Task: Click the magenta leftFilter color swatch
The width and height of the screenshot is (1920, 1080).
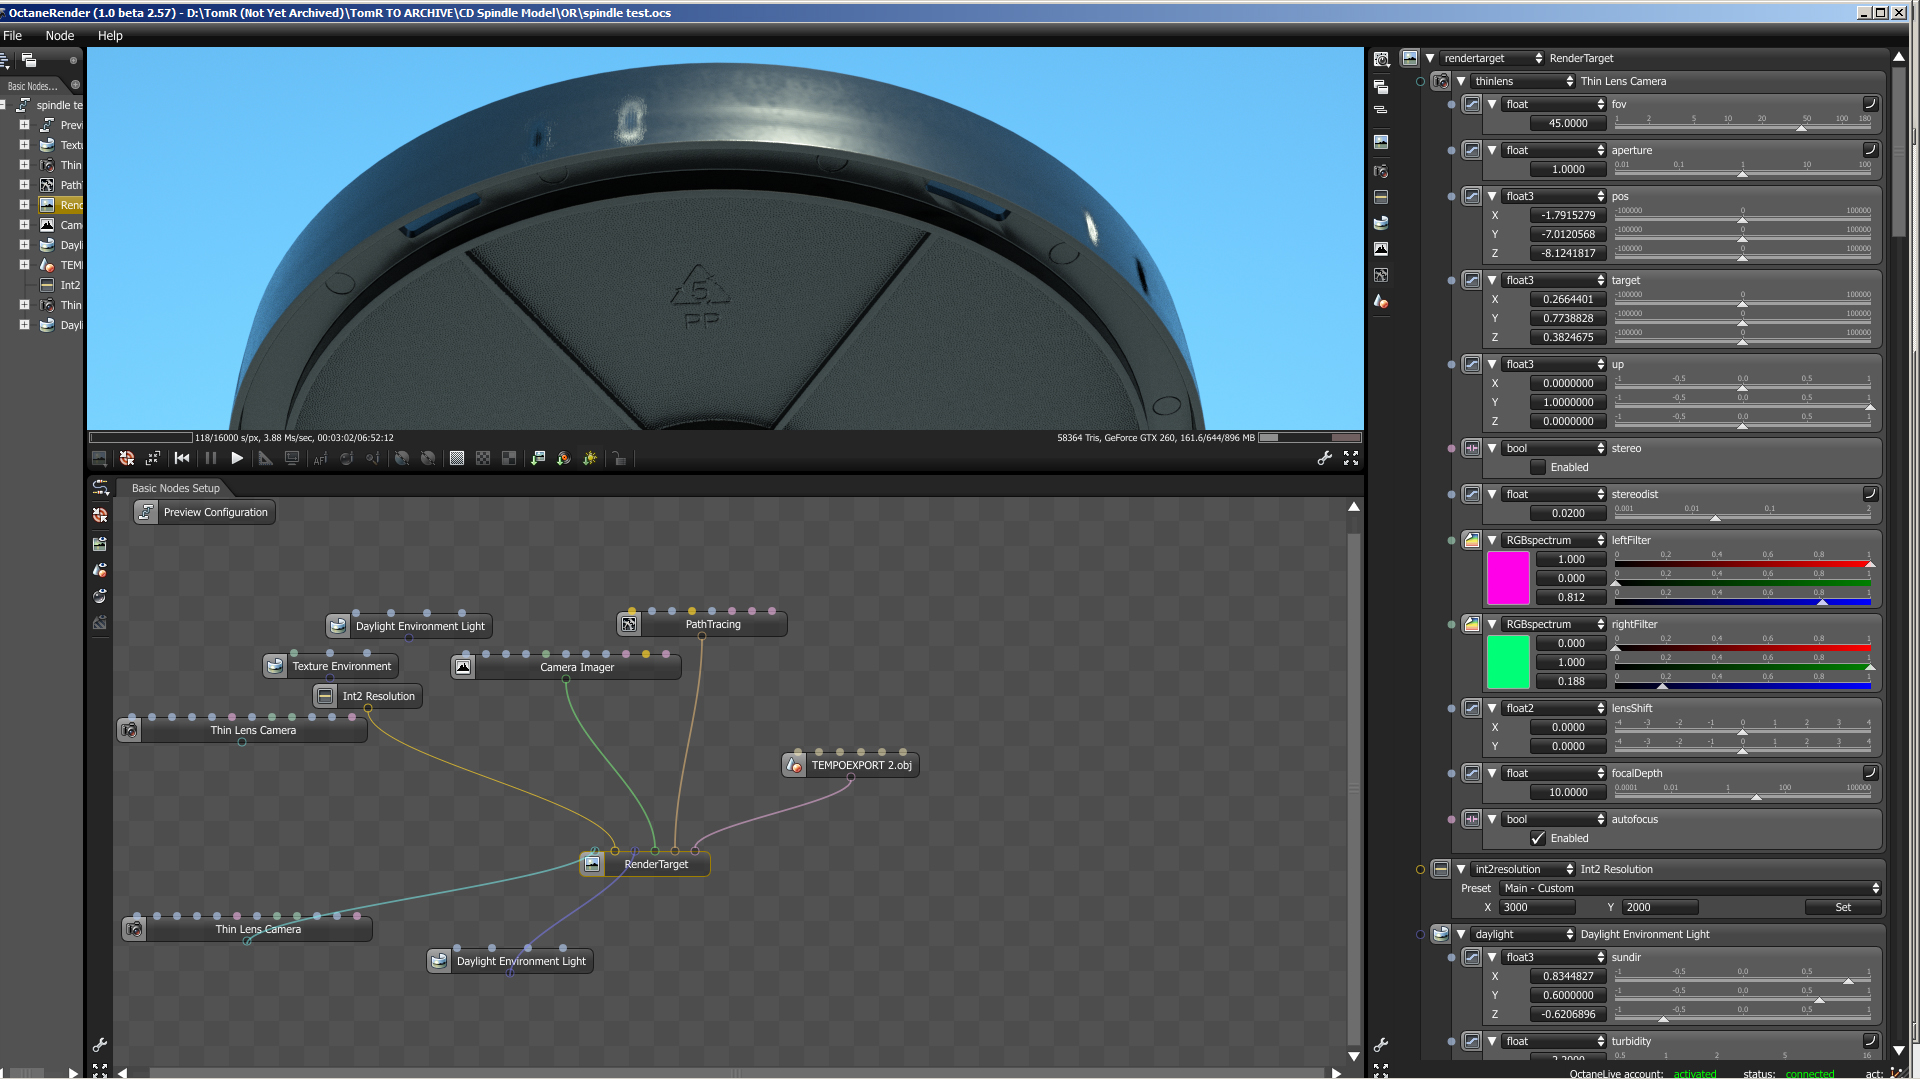Action: (x=1507, y=578)
